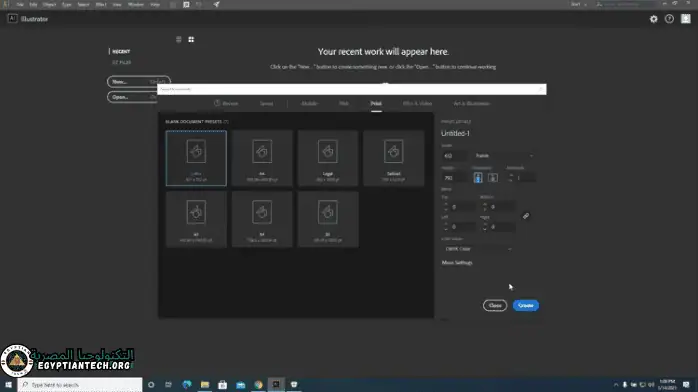This screenshot has height=392, width=698.
Task: Select the B4 blank document preset
Action: pyautogui.click(x=262, y=219)
